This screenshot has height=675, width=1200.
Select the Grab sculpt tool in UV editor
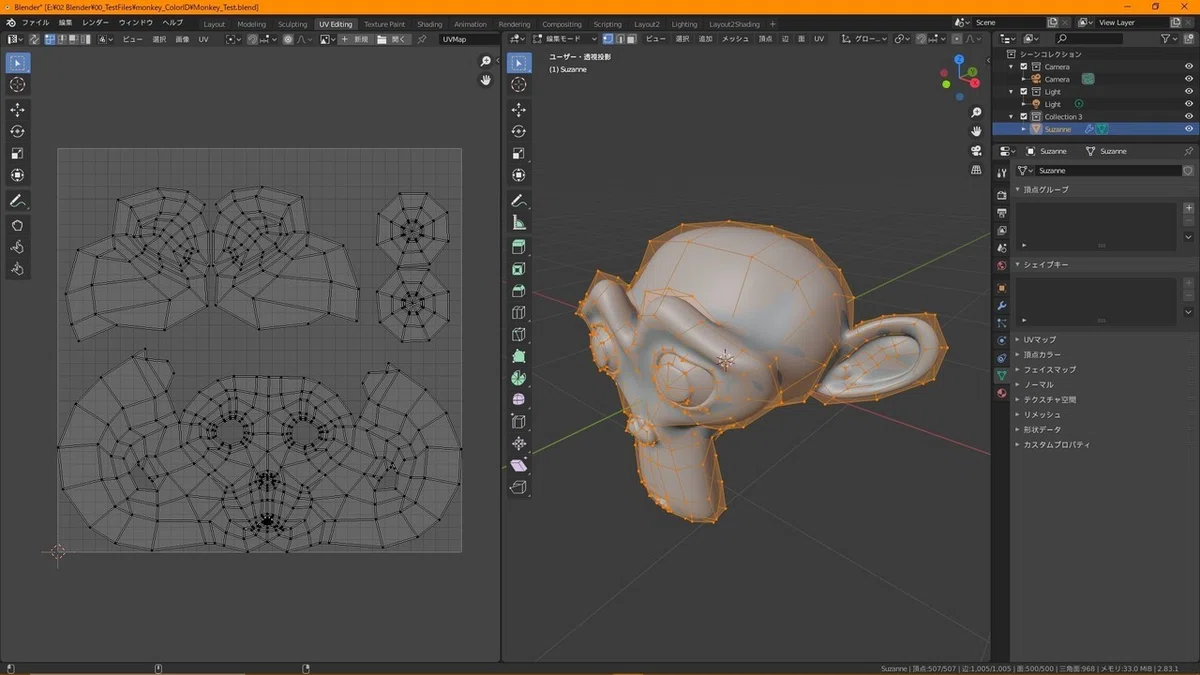coord(17,225)
